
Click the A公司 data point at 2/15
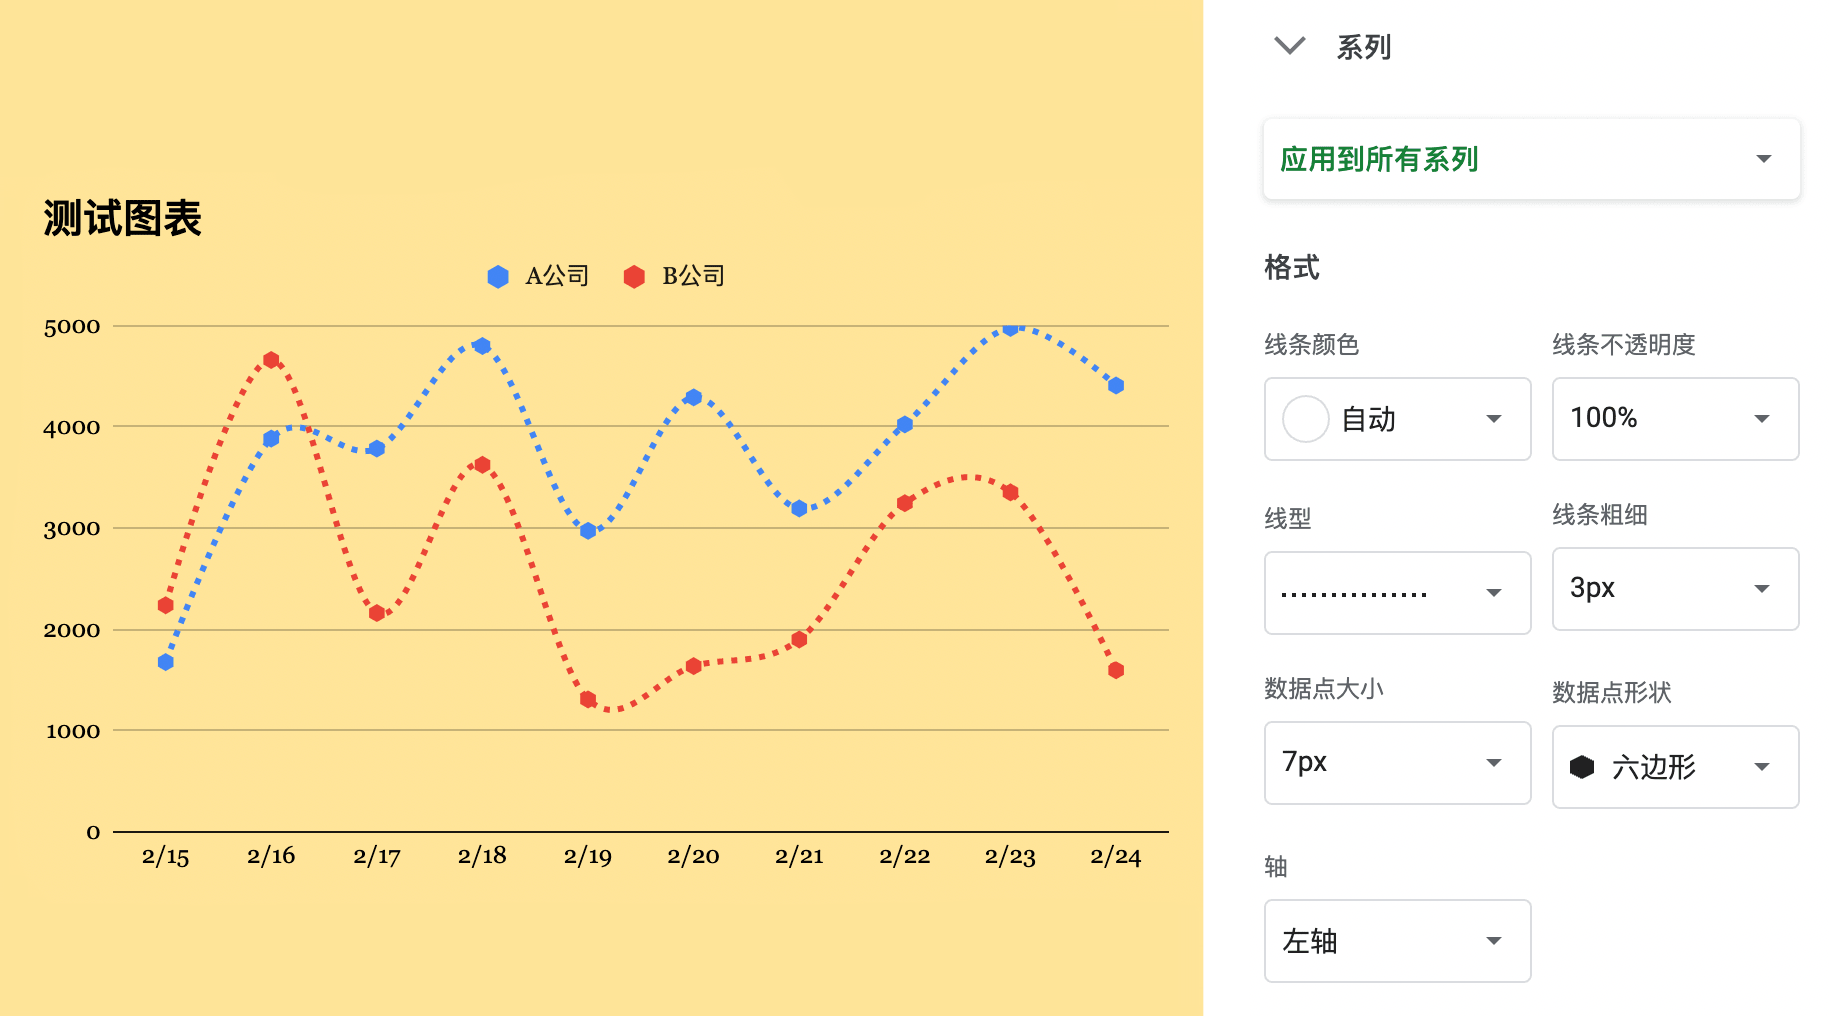click(x=166, y=662)
